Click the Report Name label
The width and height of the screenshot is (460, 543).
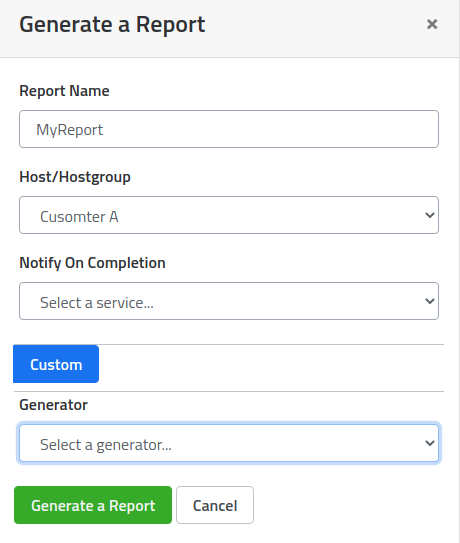64,91
